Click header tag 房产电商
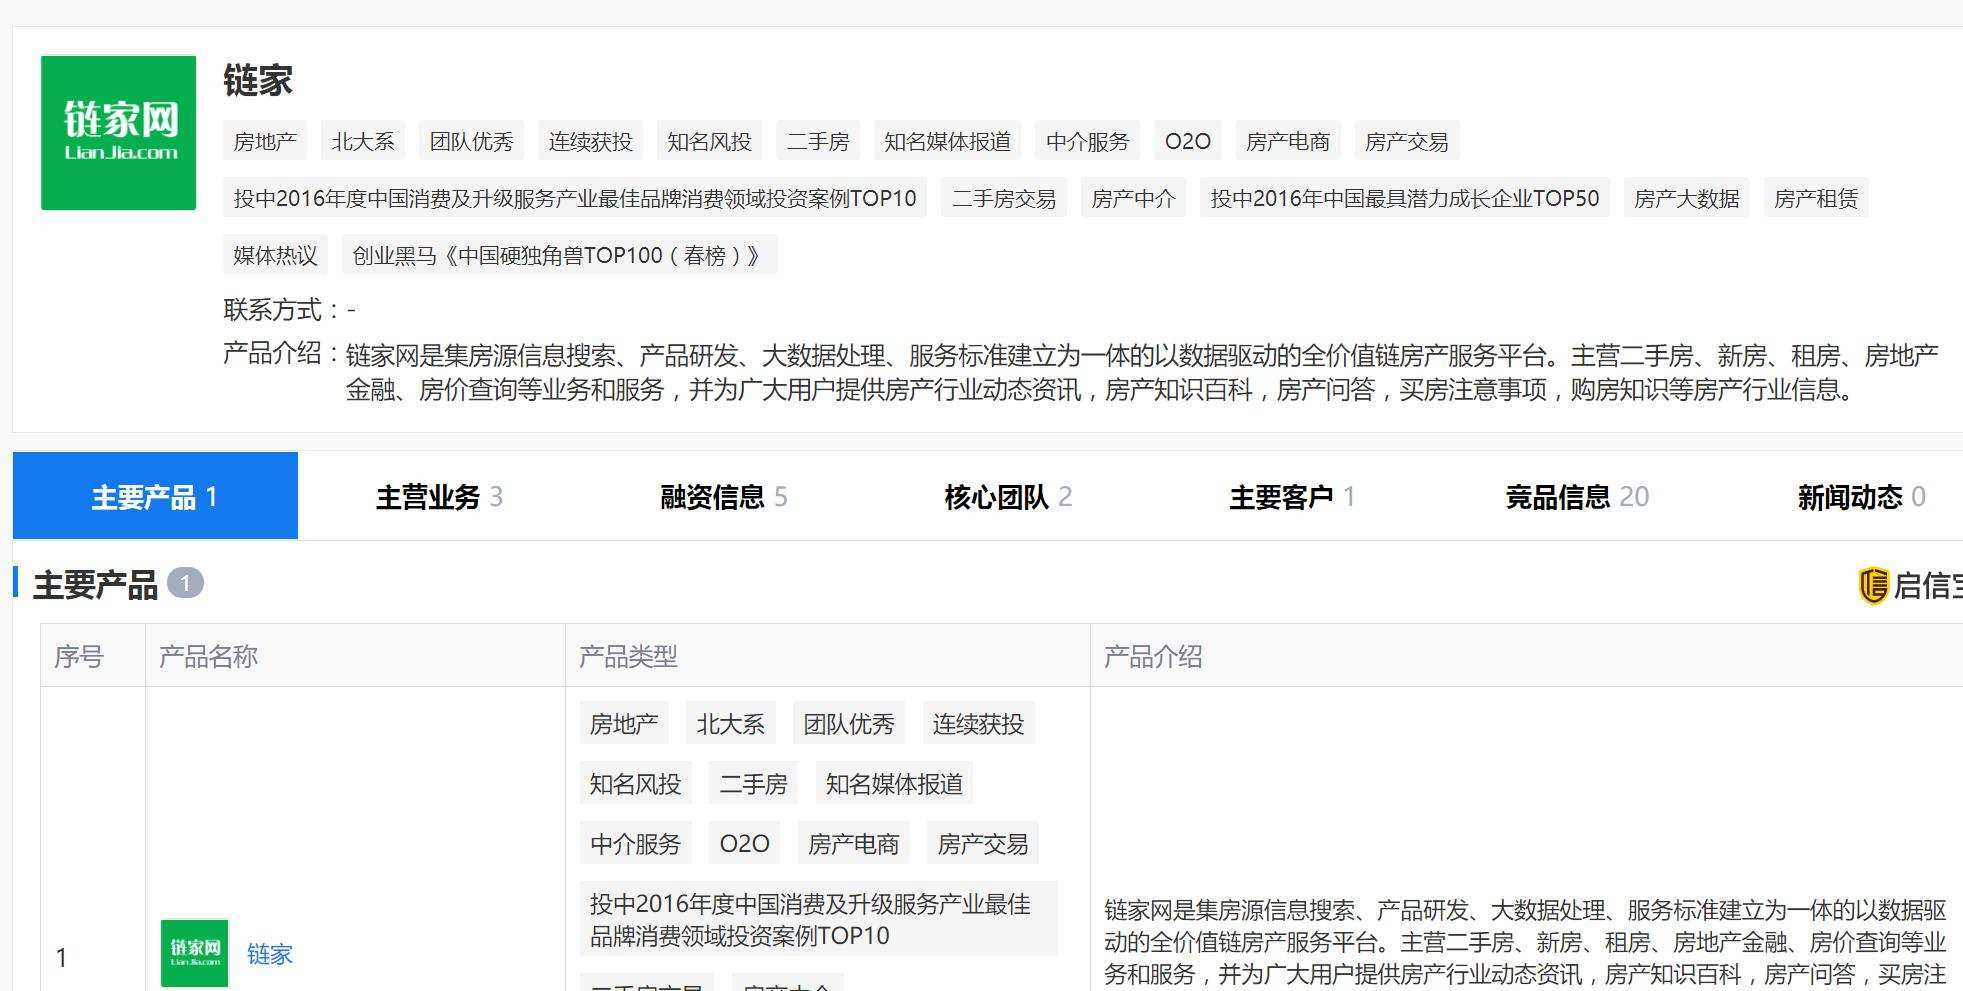Viewport: 1963px width, 991px height. point(1288,141)
